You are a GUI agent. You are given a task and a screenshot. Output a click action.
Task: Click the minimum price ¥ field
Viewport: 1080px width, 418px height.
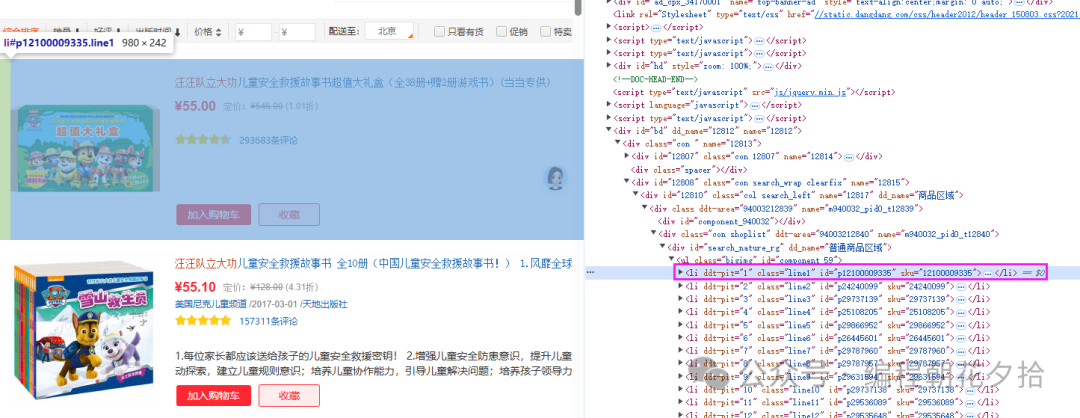coord(253,32)
